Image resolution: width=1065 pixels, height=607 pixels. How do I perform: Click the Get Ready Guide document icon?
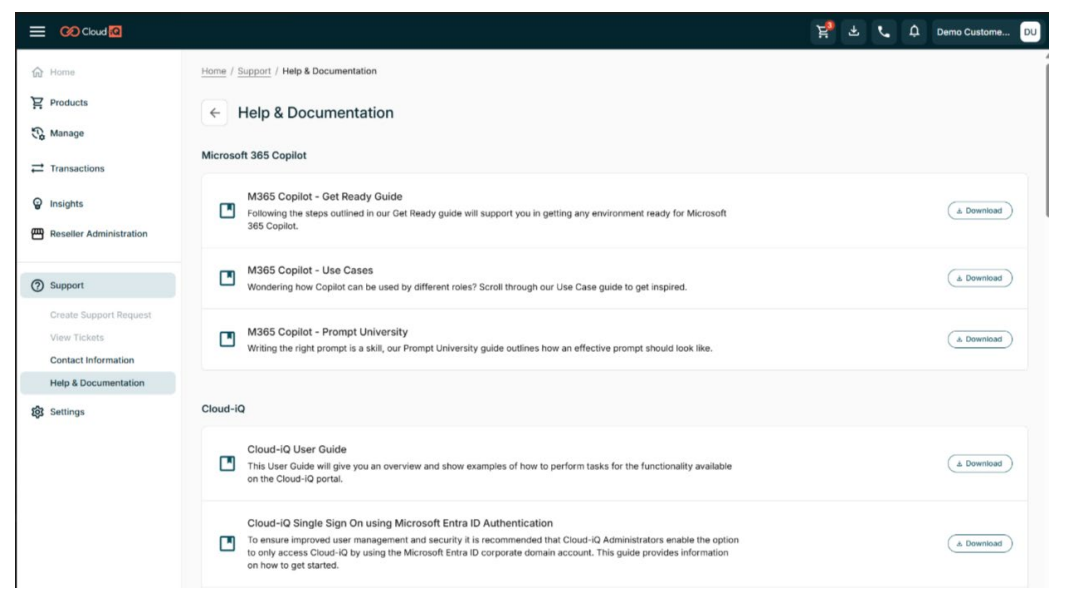(x=227, y=210)
